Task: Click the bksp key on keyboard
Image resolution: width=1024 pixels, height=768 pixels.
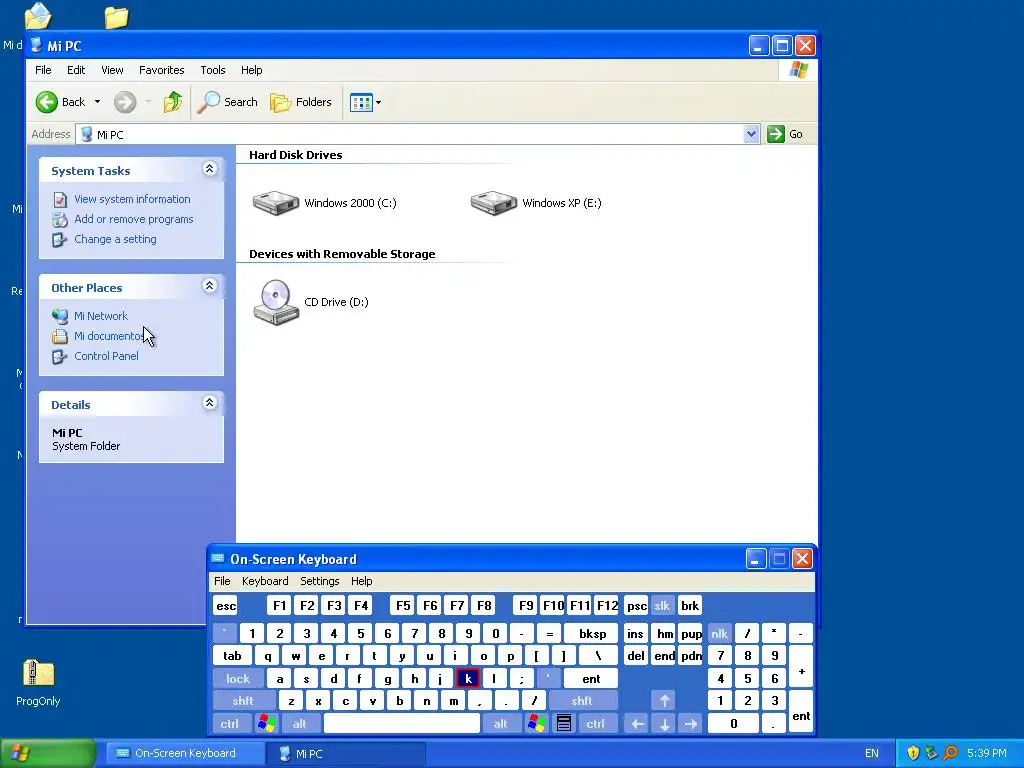Action: point(592,633)
